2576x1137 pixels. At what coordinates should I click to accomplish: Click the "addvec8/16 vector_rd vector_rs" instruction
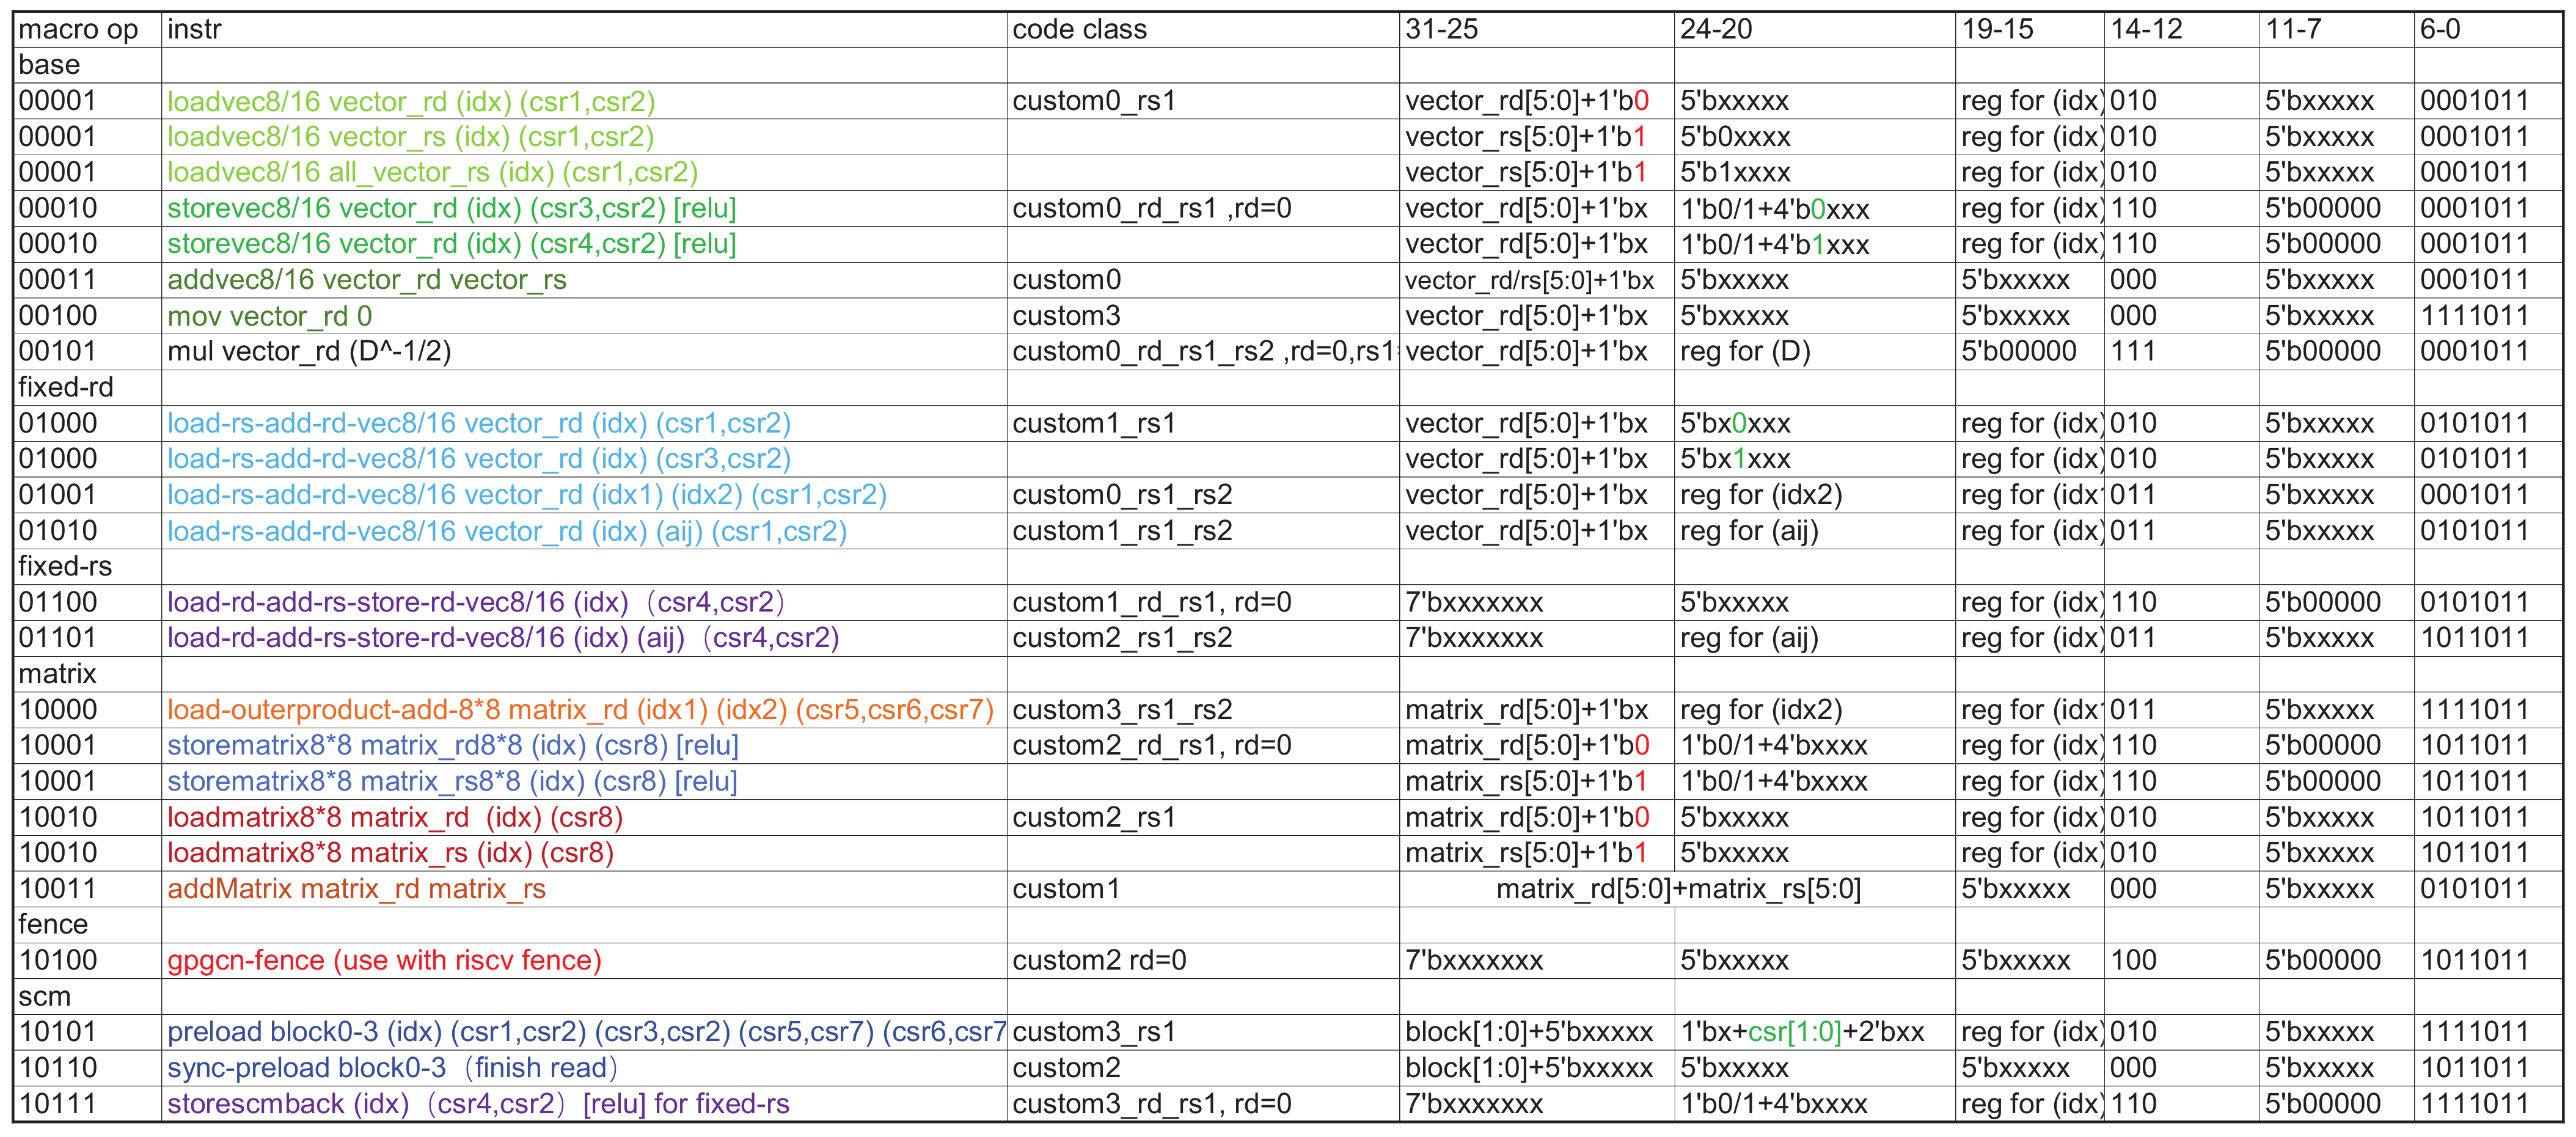pyautogui.click(x=366, y=281)
